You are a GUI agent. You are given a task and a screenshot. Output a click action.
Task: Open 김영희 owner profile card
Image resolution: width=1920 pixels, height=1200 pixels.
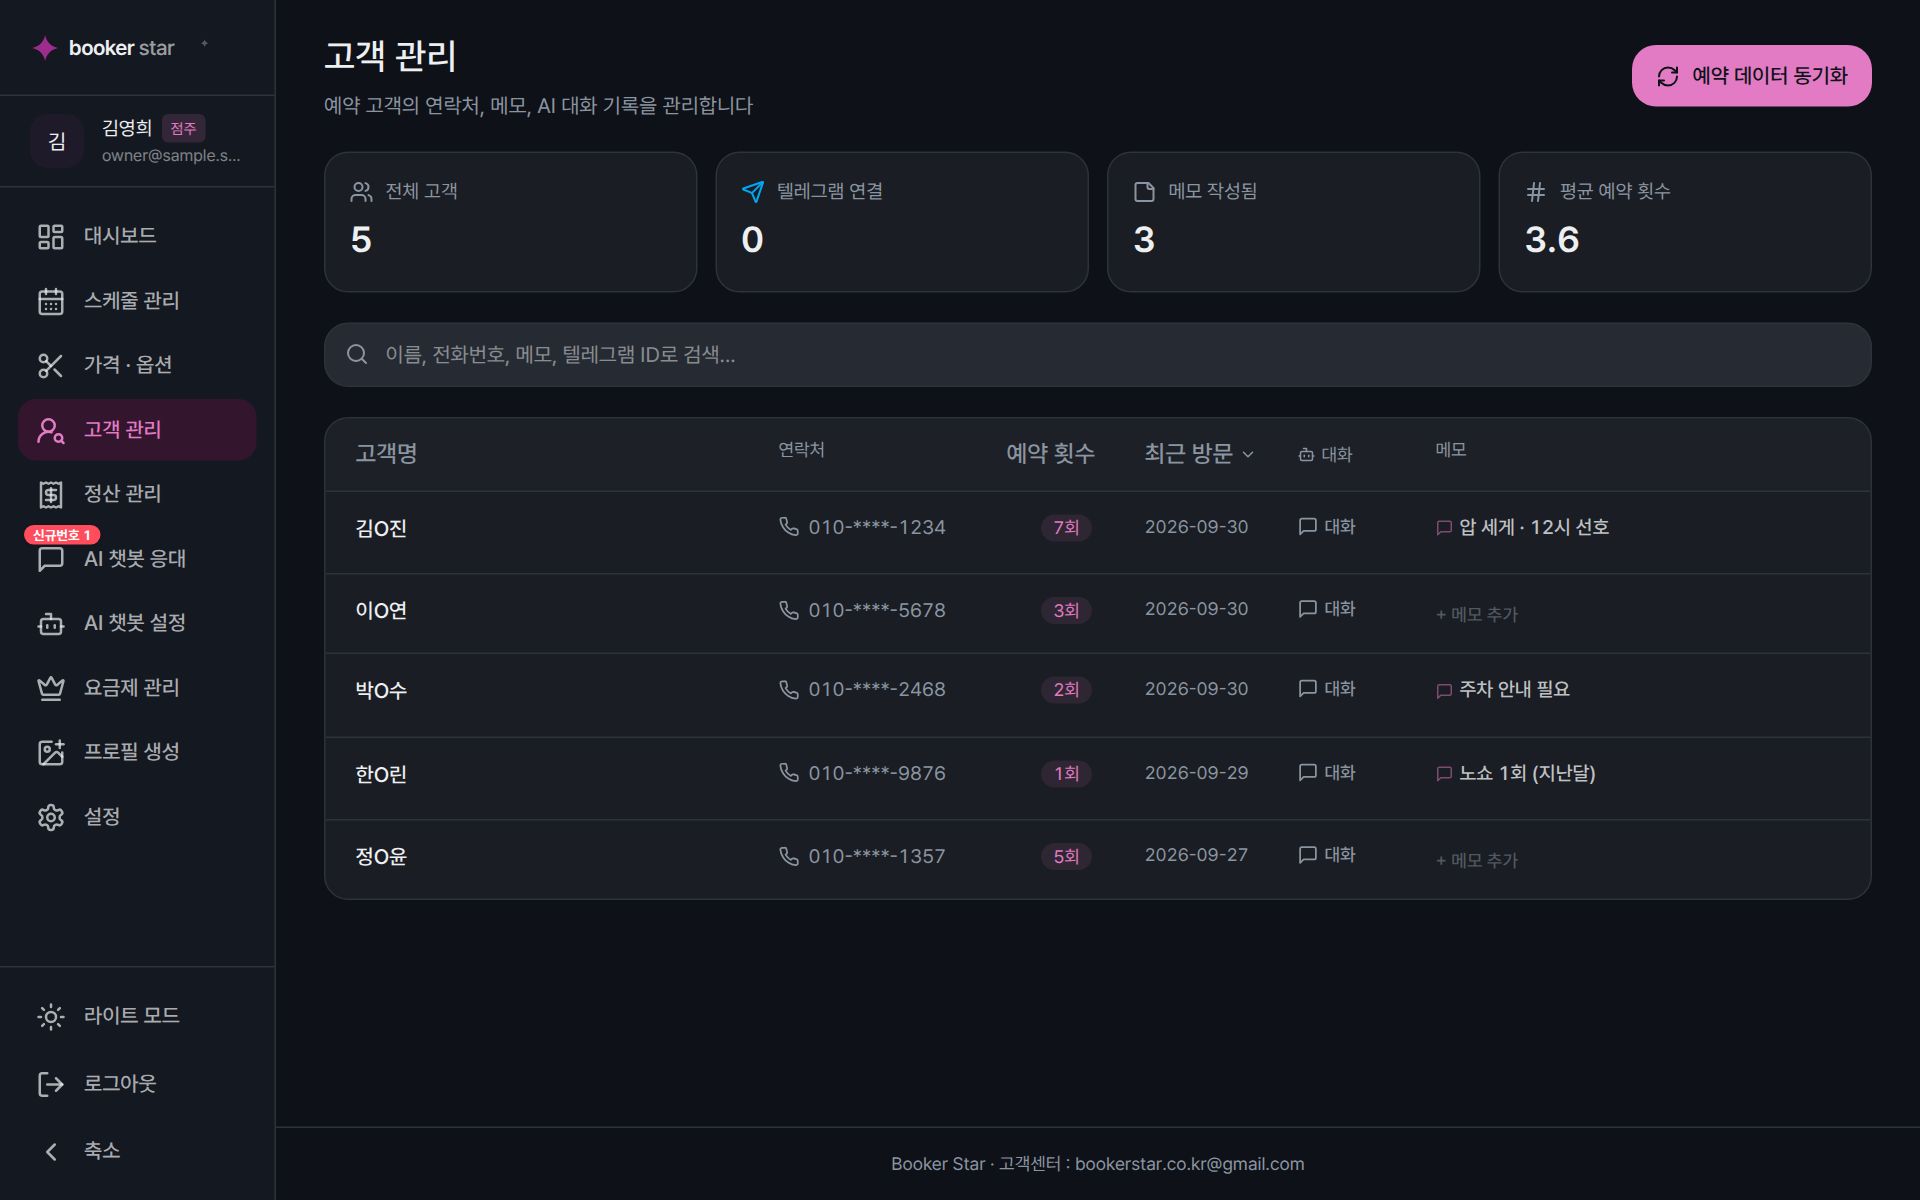coord(137,141)
